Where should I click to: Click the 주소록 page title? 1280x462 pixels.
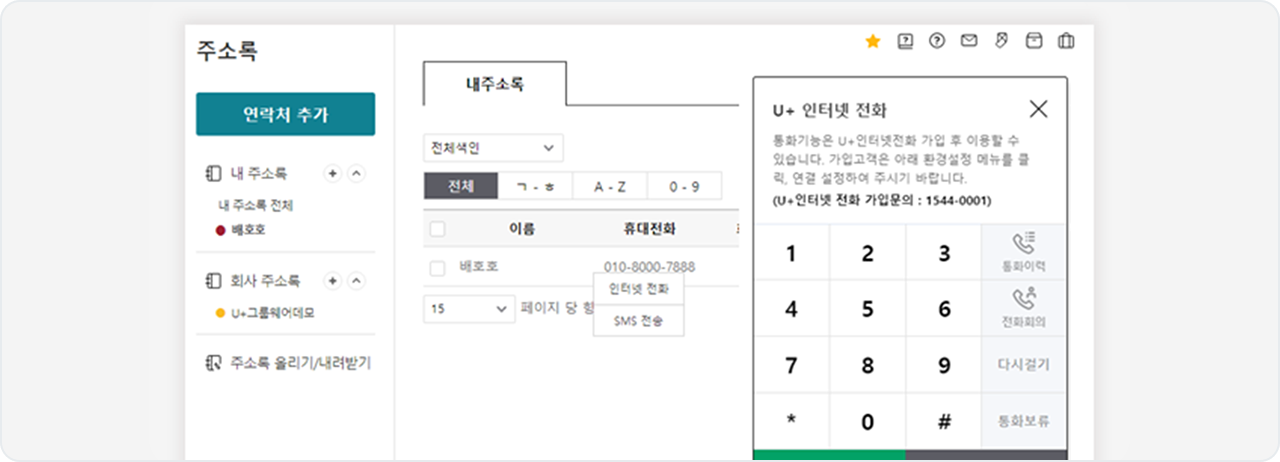click(227, 52)
